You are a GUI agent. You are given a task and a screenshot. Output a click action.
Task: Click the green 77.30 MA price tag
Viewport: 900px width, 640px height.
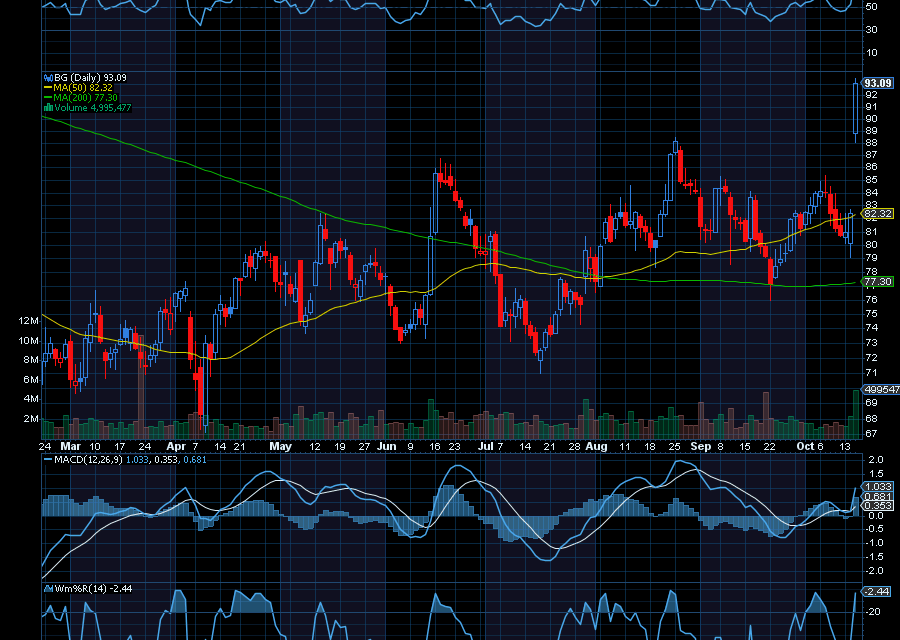coord(877,283)
